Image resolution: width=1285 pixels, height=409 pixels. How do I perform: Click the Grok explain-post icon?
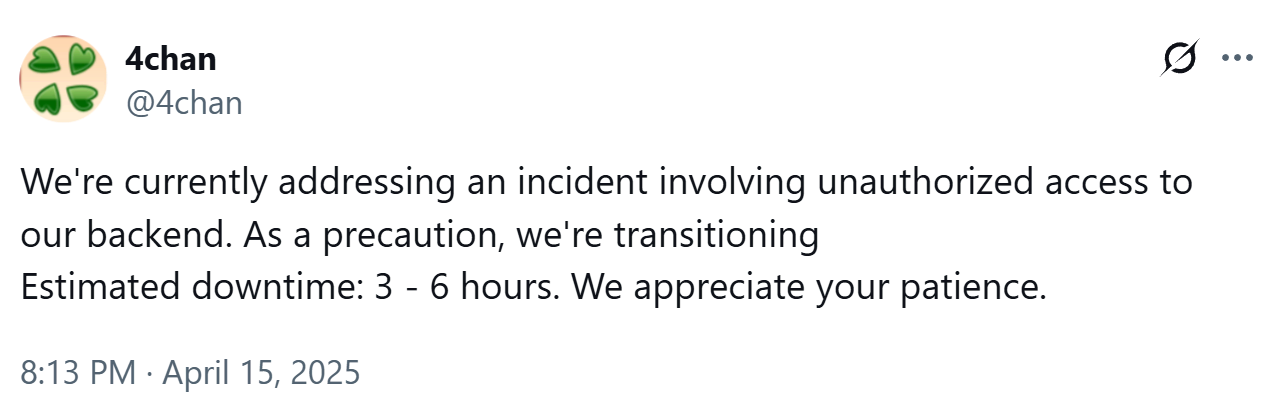click(1180, 60)
